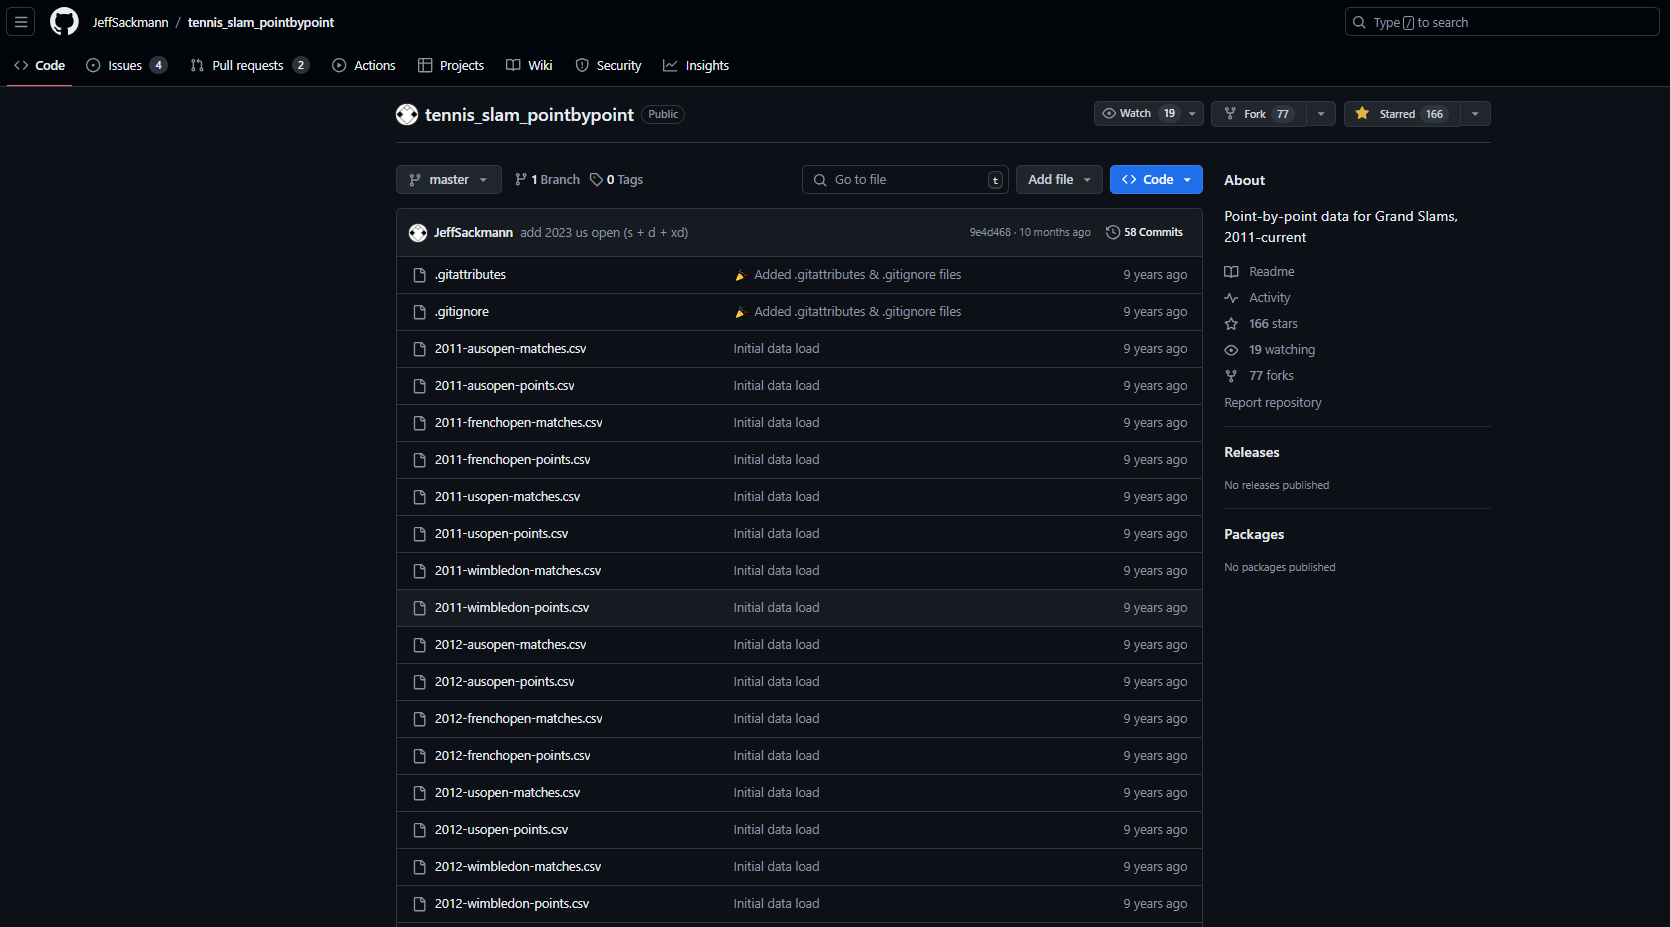1670x927 pixels.
Task: Open the Add file dropdown
Action: [x=1059, y=180]
